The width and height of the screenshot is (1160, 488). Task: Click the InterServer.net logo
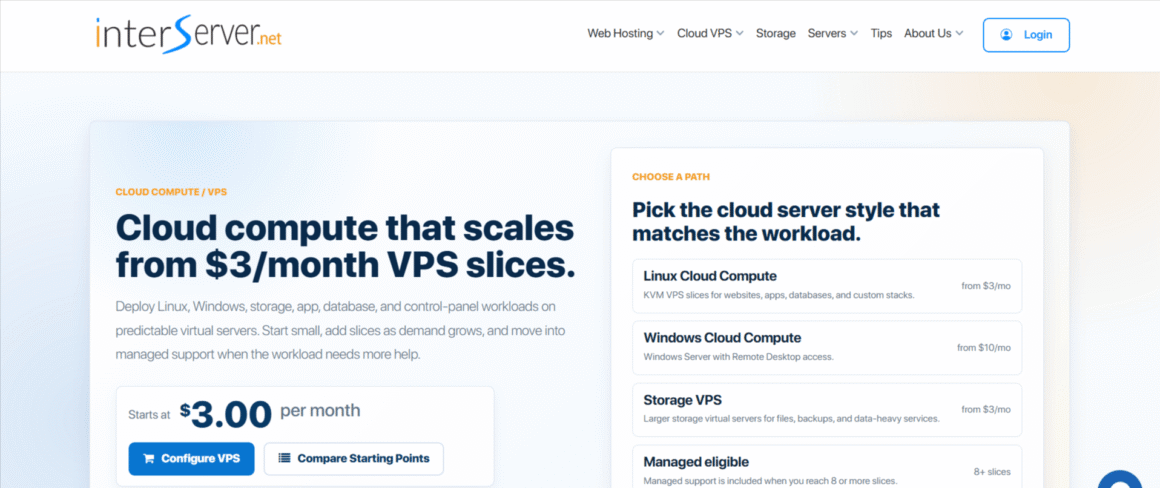(x=189, y=35)
